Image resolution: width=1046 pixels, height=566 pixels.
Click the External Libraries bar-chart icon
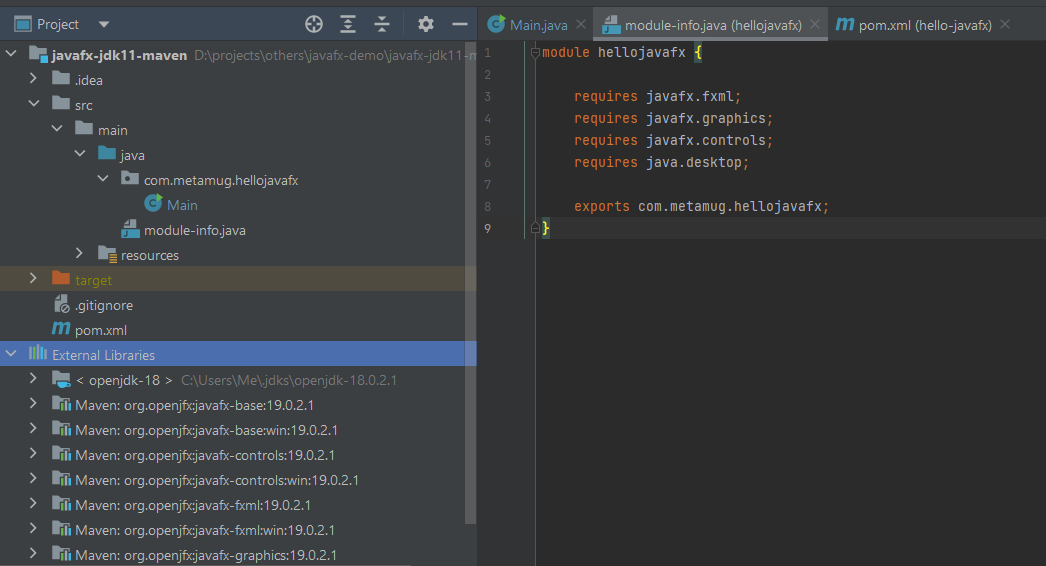pos(38,353)
